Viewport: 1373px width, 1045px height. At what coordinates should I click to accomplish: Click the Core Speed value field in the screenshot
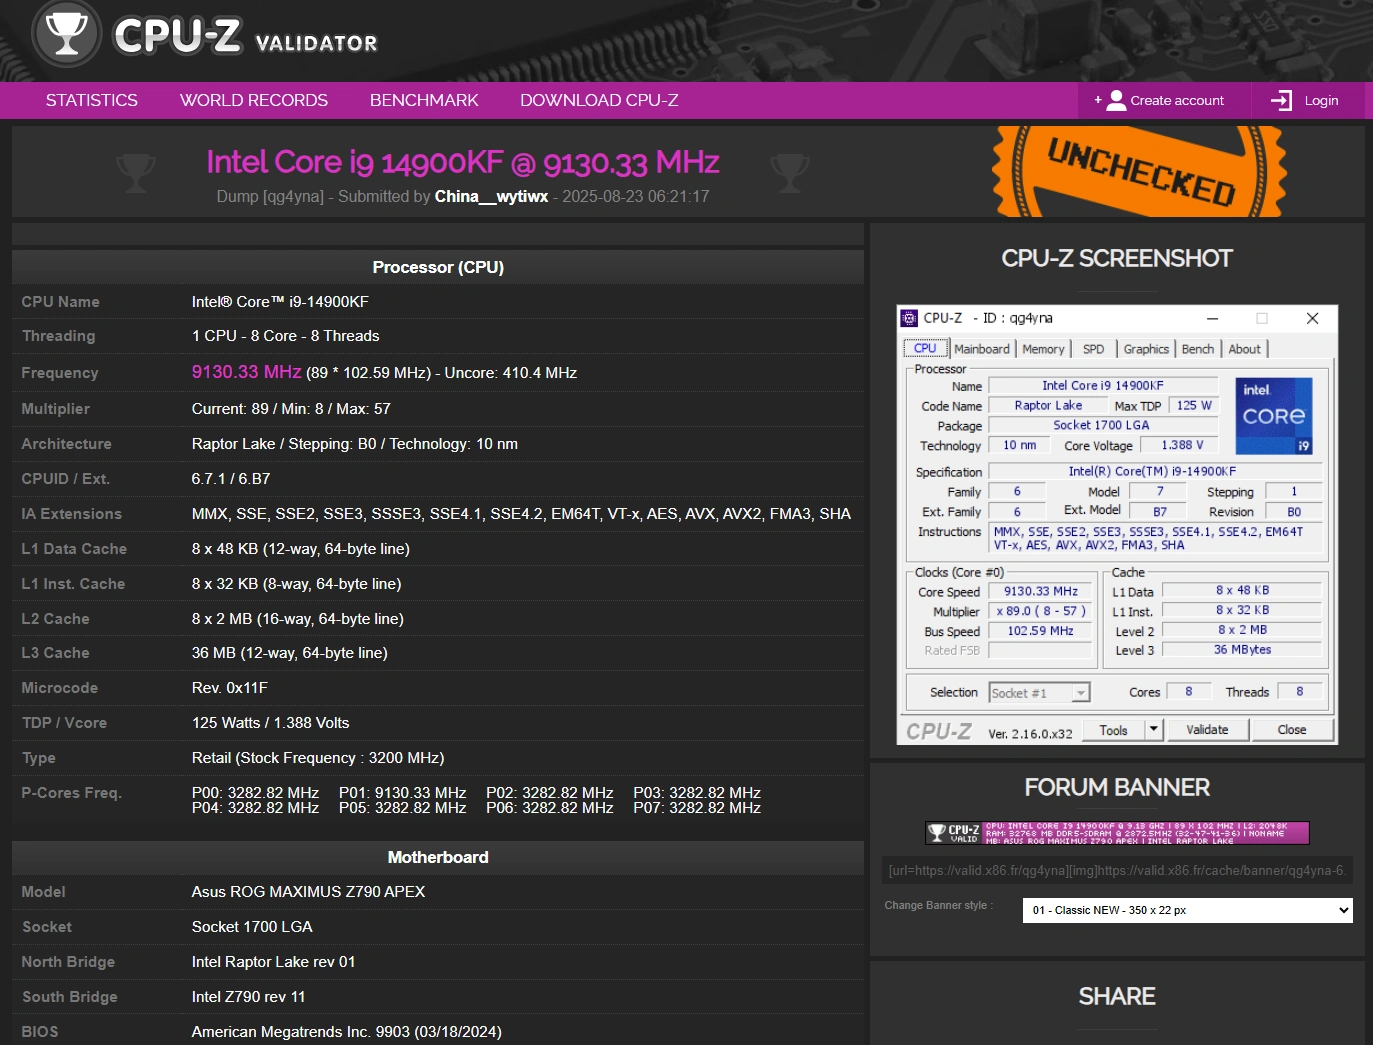(1040, 591)
